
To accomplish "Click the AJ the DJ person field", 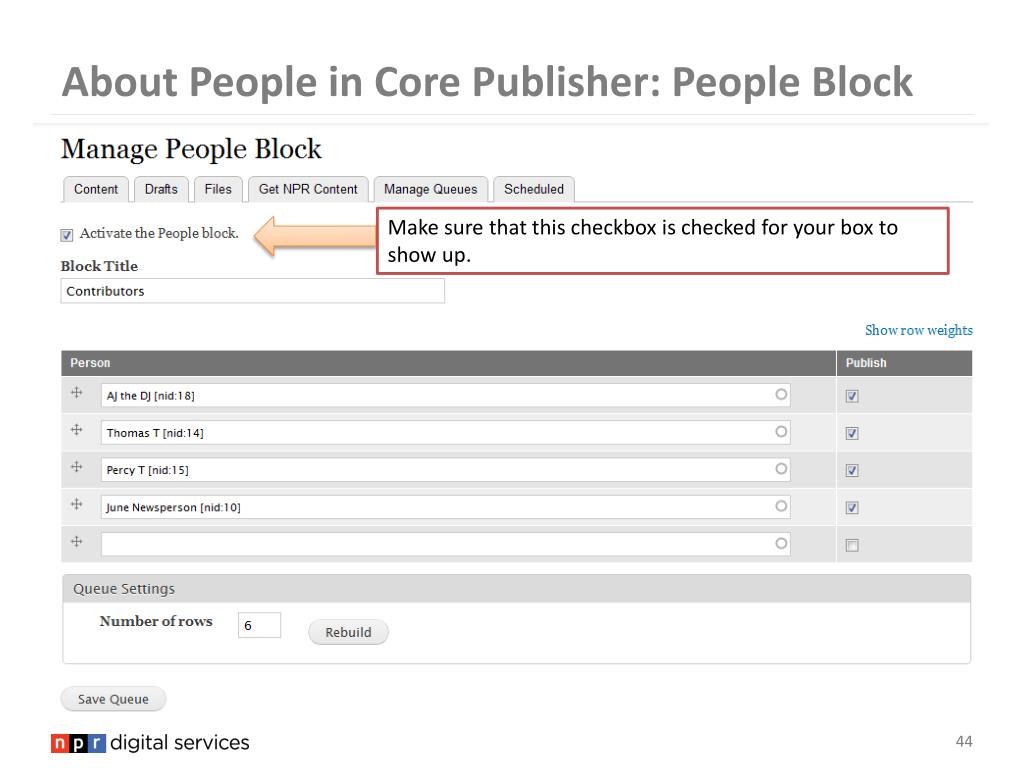I will (445, 395).
